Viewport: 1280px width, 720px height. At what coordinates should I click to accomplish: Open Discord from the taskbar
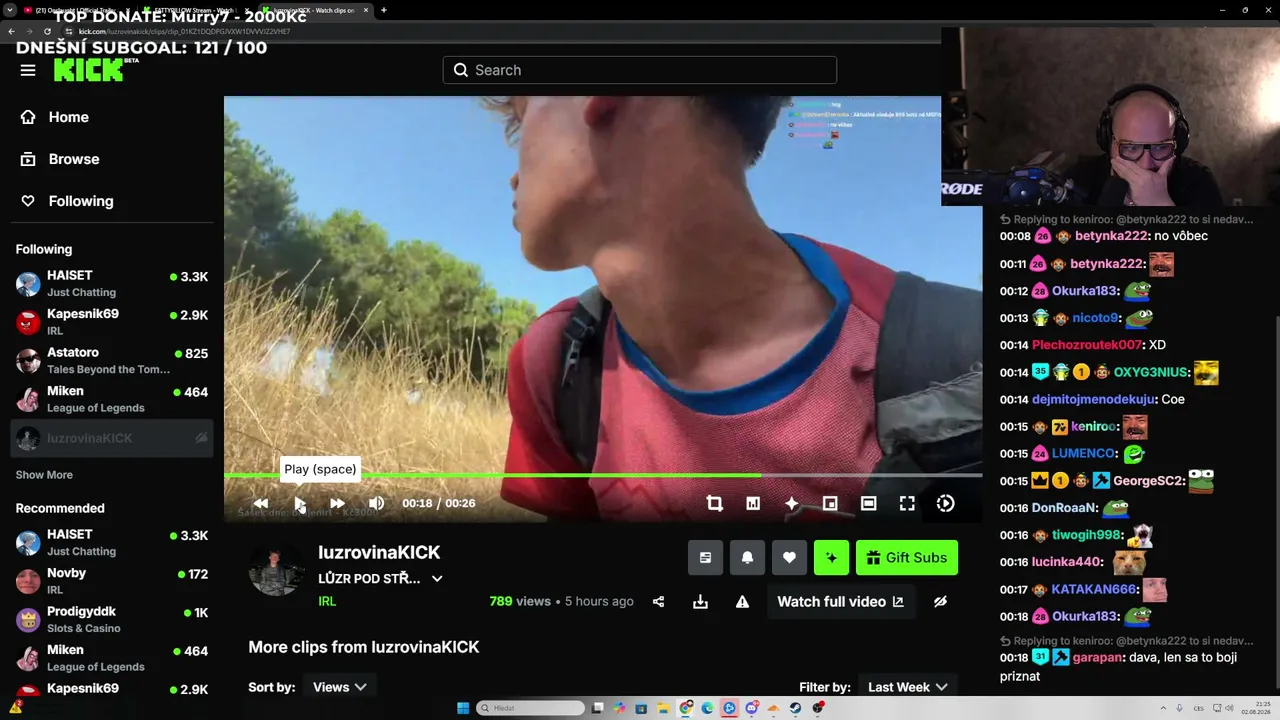[751, 708]
